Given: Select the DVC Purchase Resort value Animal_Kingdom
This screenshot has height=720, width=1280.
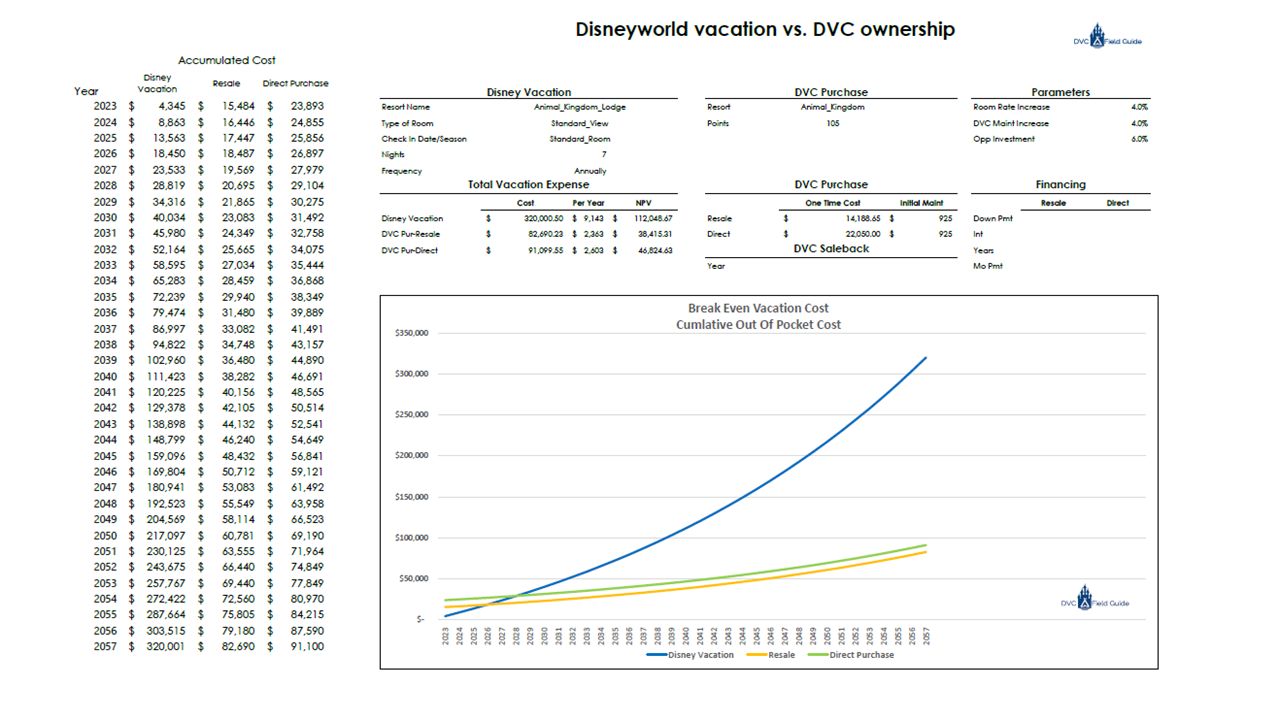Looking at the screenshot, I should pyautogui.click(x=832, y=107).
